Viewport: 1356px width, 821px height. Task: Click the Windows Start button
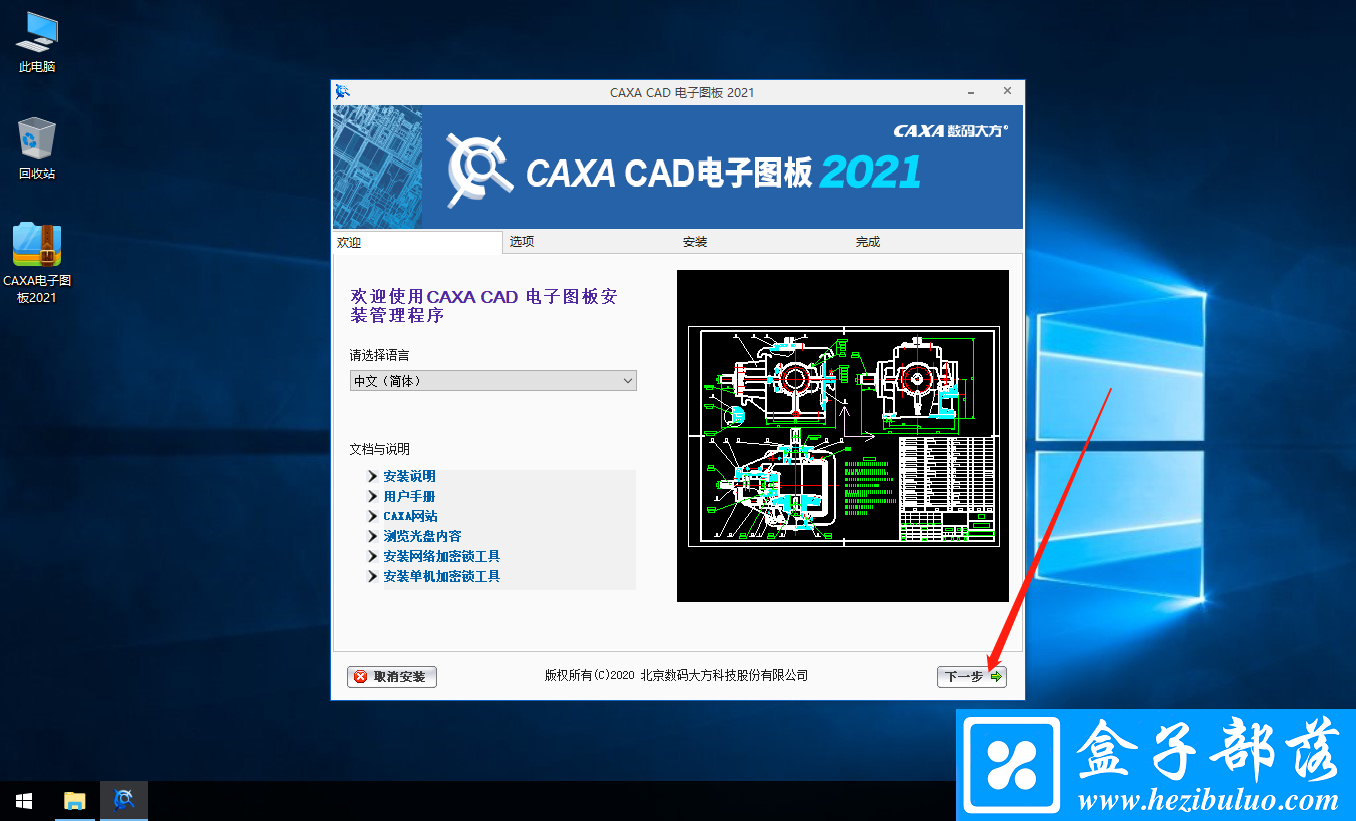pos(23,800)
